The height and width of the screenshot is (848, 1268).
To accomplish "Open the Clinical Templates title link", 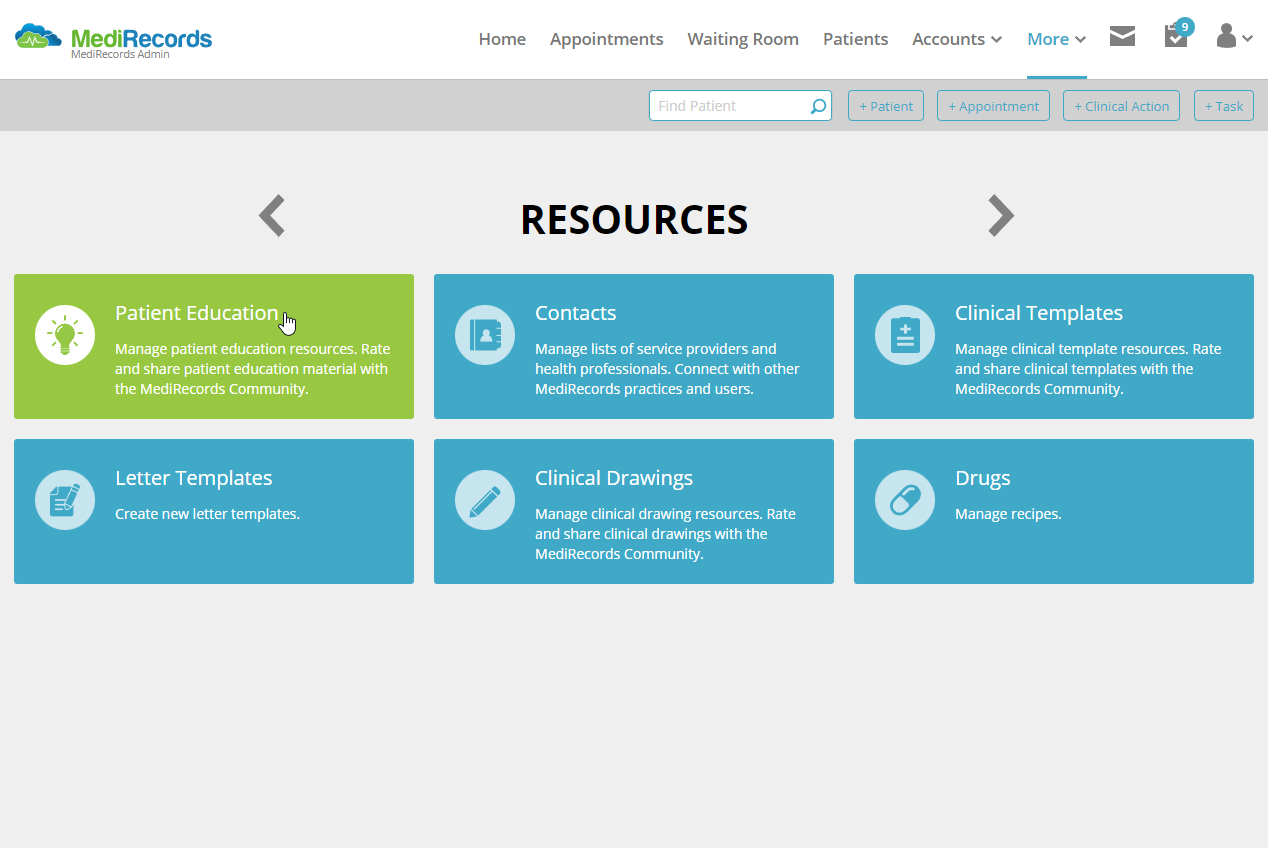I will point(1039,313).
